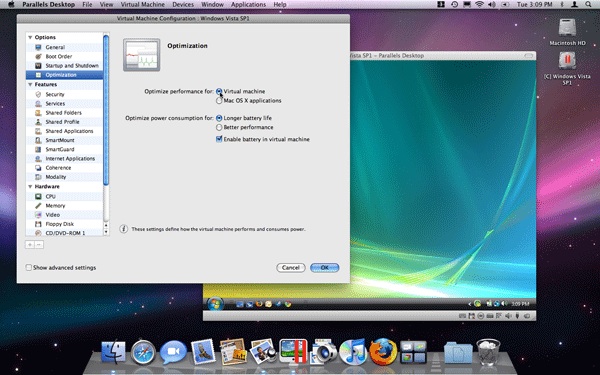The width and height of the screenshot is (600, 375).
Task: Click the Floppy Disk icon
Action: pyautogui.click(x=38, y=224)
